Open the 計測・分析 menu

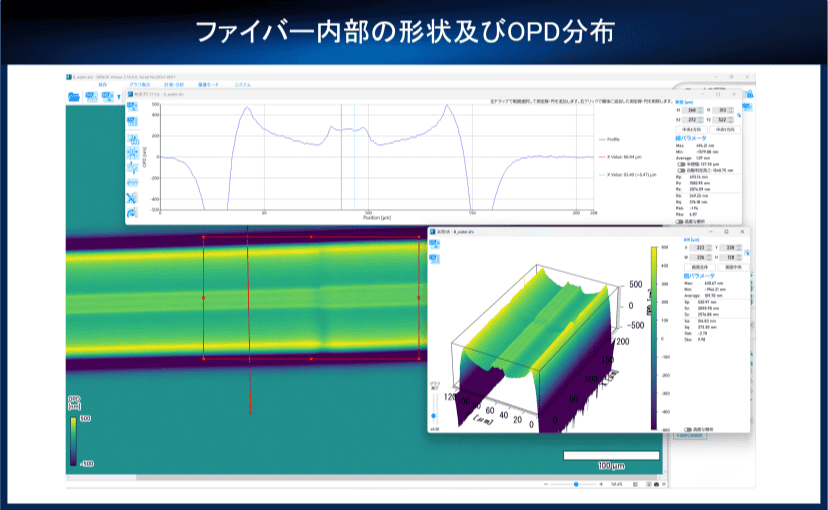[x=174, y=85]
